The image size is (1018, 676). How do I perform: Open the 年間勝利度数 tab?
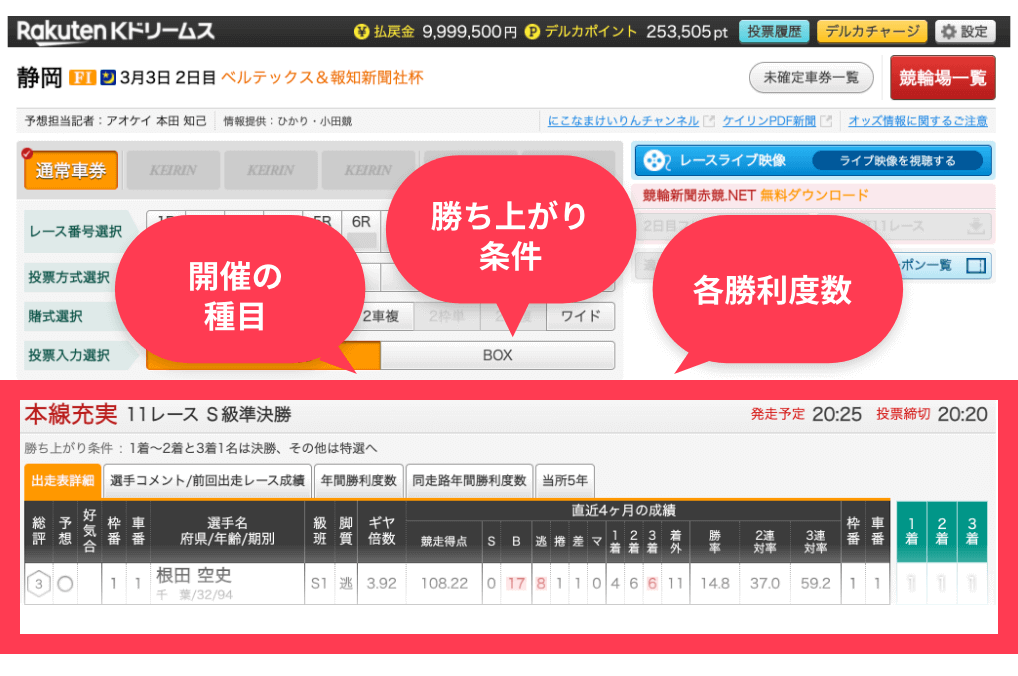click(x=358, y=481)
